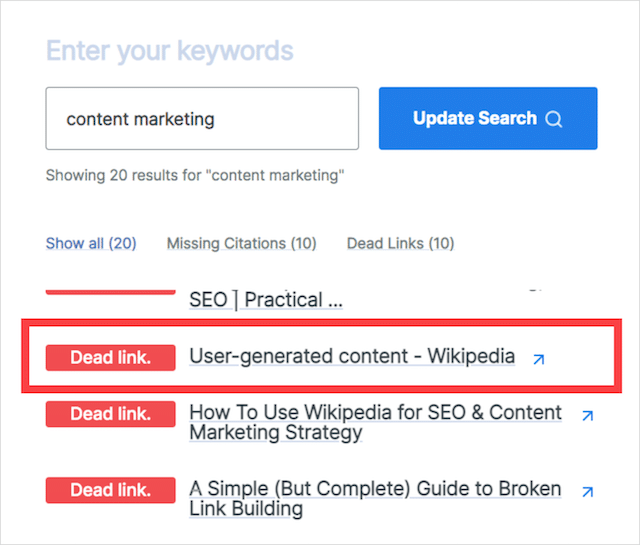Click Dead link badge for Broken Link Building

click(x=111, y=490)
